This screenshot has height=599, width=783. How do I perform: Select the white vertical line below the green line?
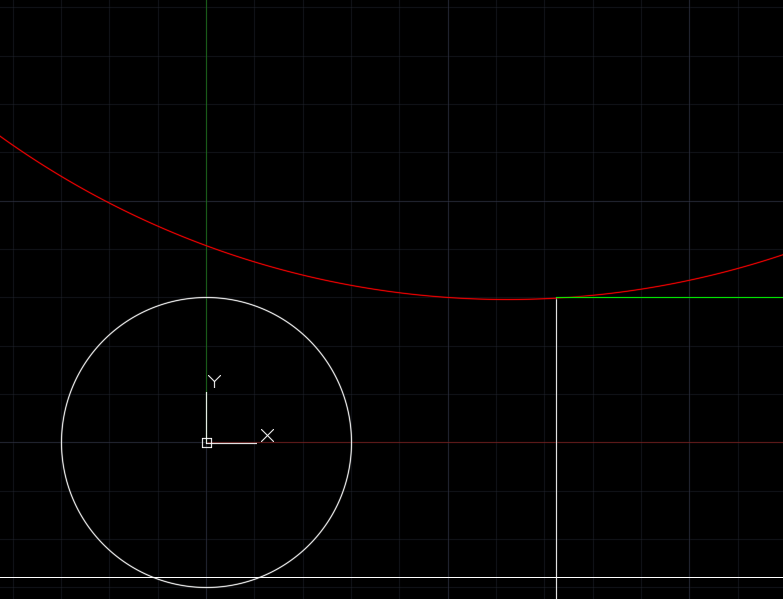click(556, 449)
